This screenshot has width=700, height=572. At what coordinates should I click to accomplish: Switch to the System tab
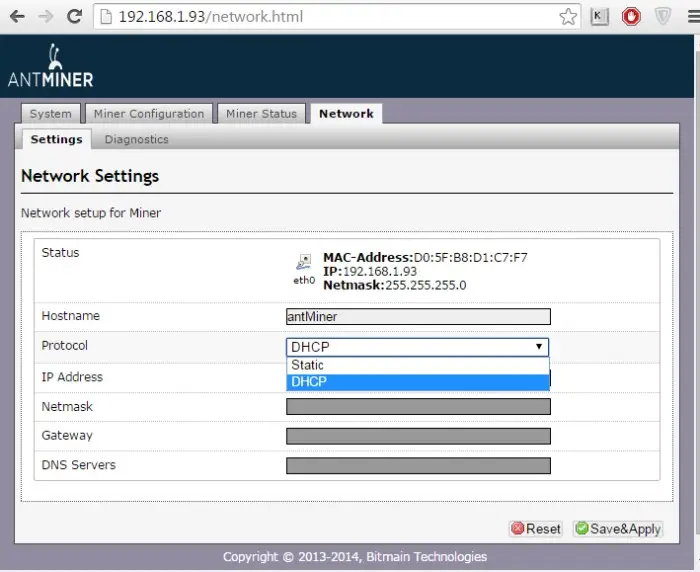(50, 114)
